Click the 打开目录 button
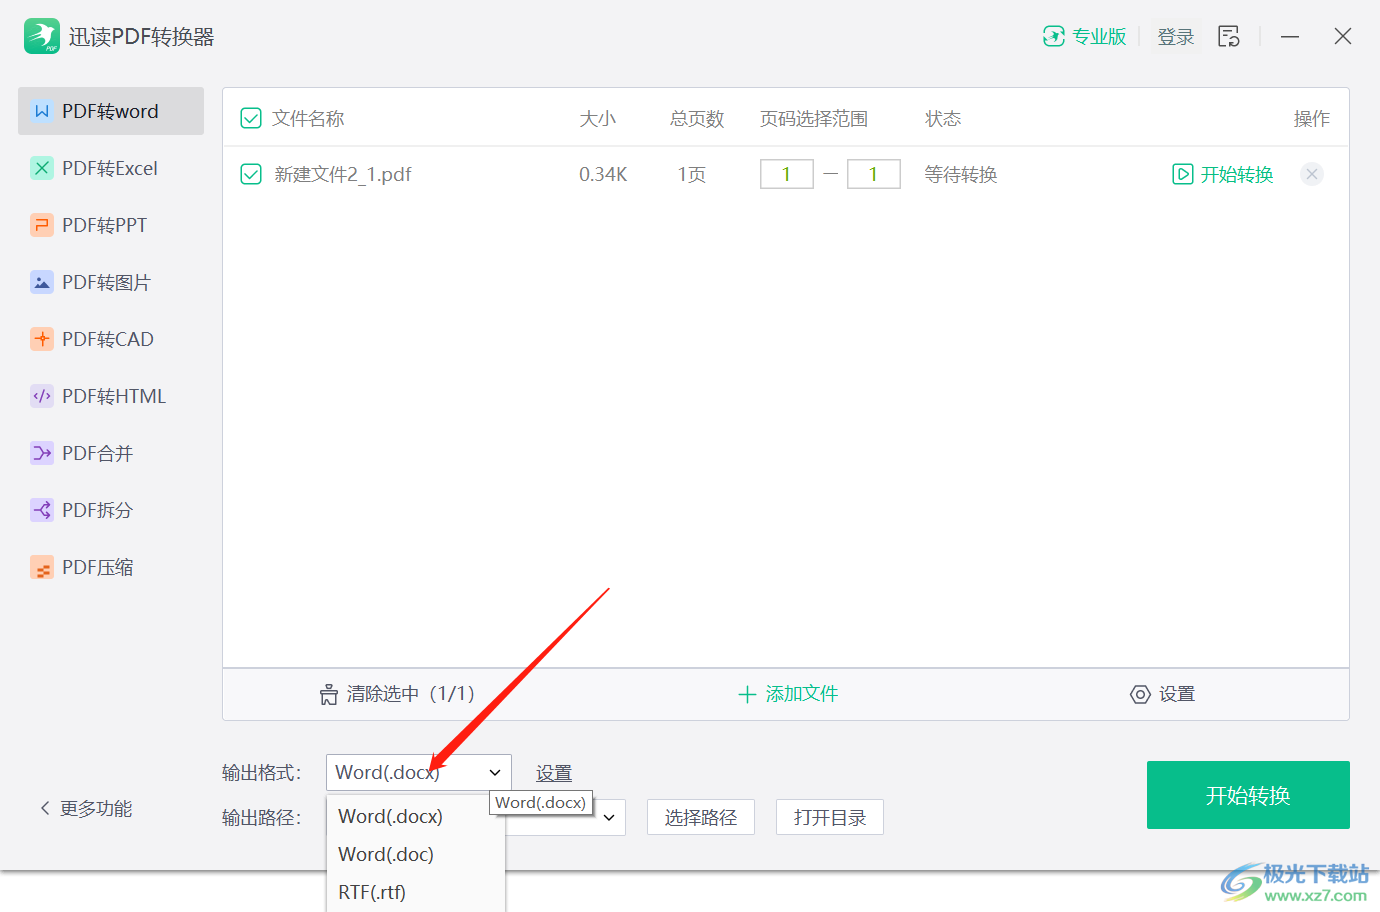Screen dimensions: 1380x912 point(830,817)
